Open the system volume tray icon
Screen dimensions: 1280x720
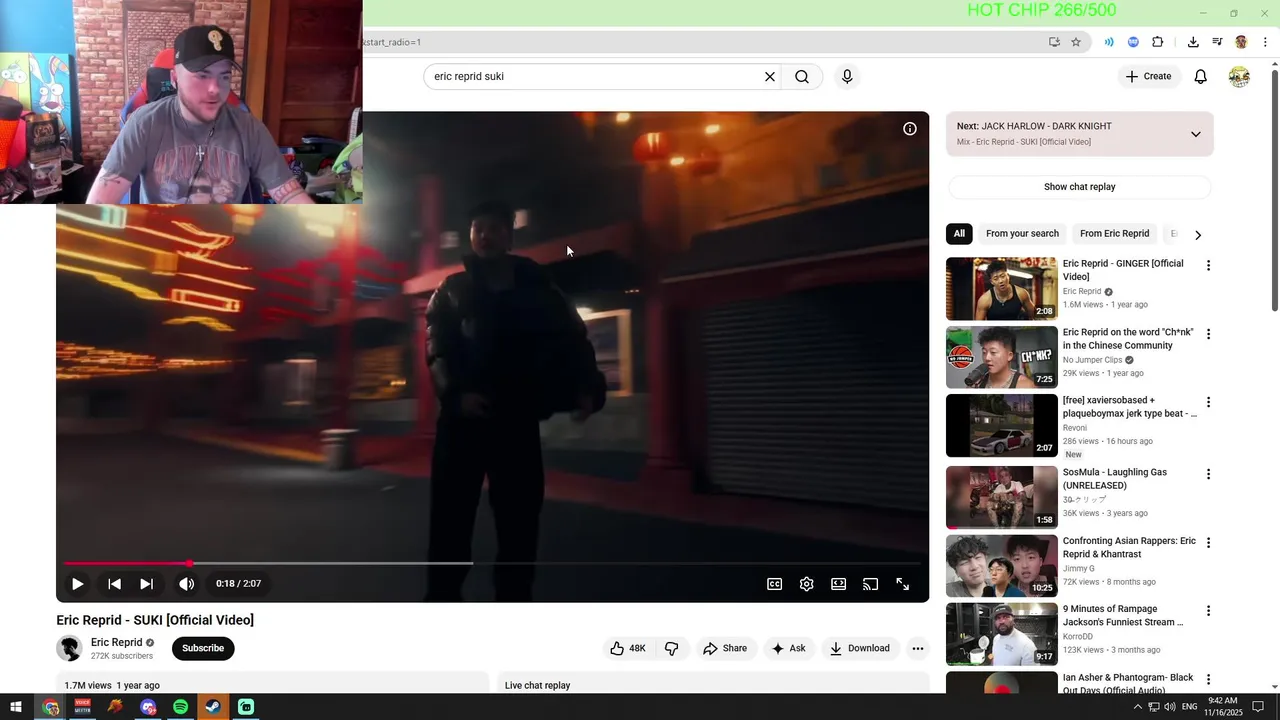(x=1170, y=707)
